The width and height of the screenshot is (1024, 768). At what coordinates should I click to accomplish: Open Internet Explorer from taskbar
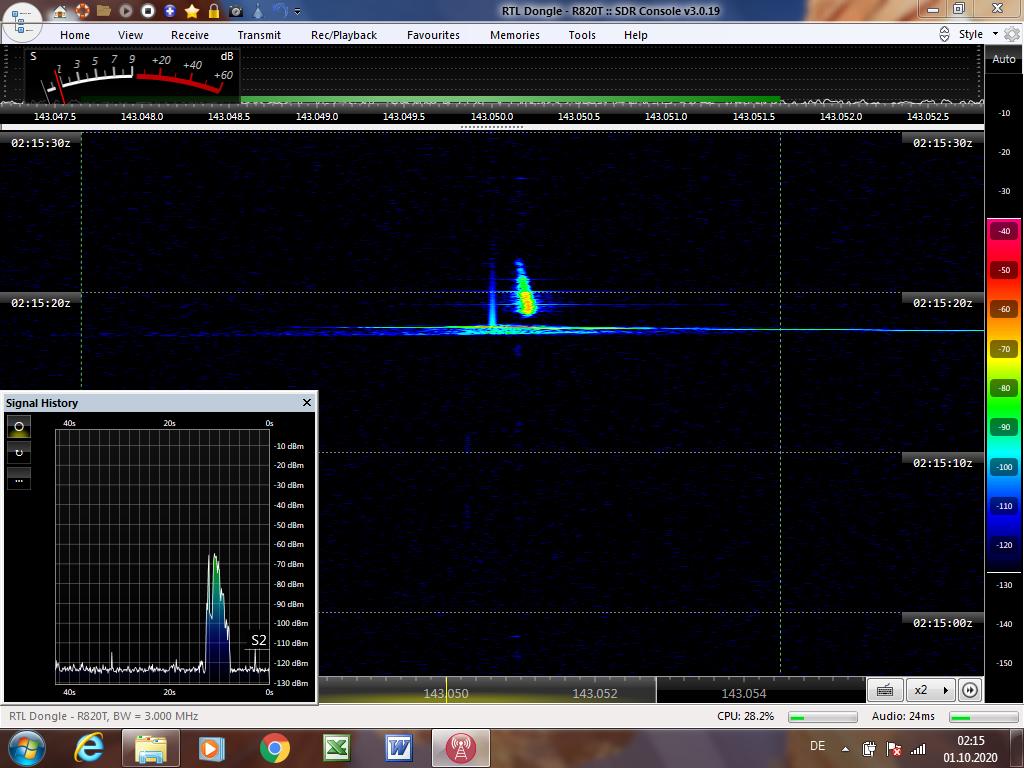click(x=88, y=748)
